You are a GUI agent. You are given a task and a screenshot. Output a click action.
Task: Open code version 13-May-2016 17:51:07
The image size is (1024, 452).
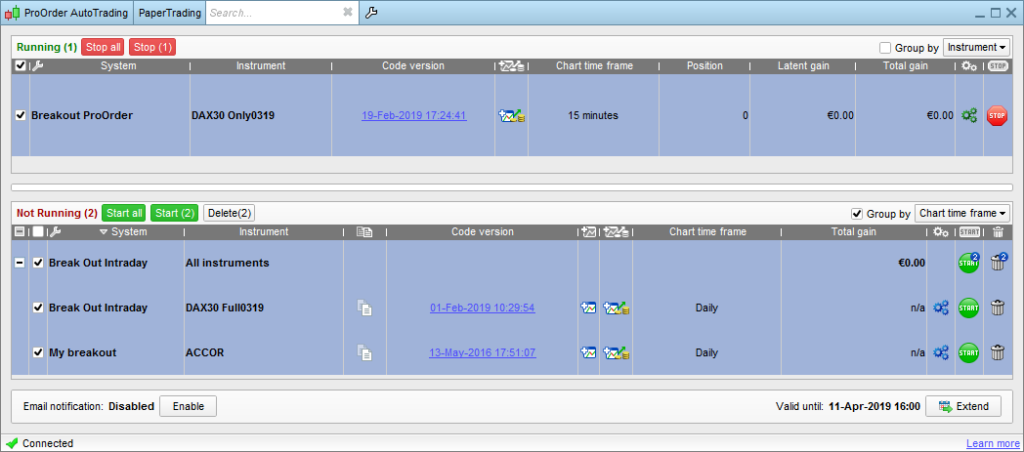(x=483, y=353)
